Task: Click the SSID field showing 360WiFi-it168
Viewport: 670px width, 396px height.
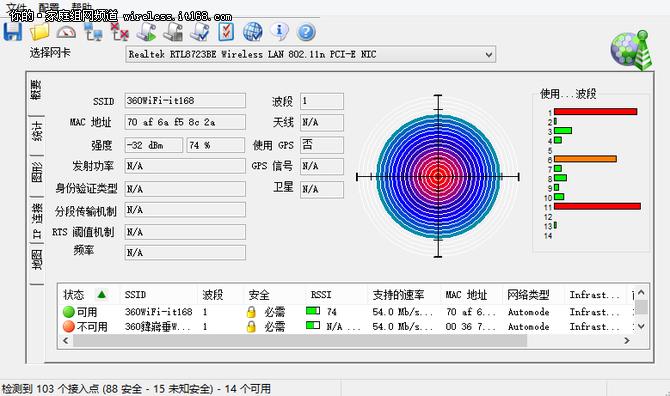Action: point(185,100)
